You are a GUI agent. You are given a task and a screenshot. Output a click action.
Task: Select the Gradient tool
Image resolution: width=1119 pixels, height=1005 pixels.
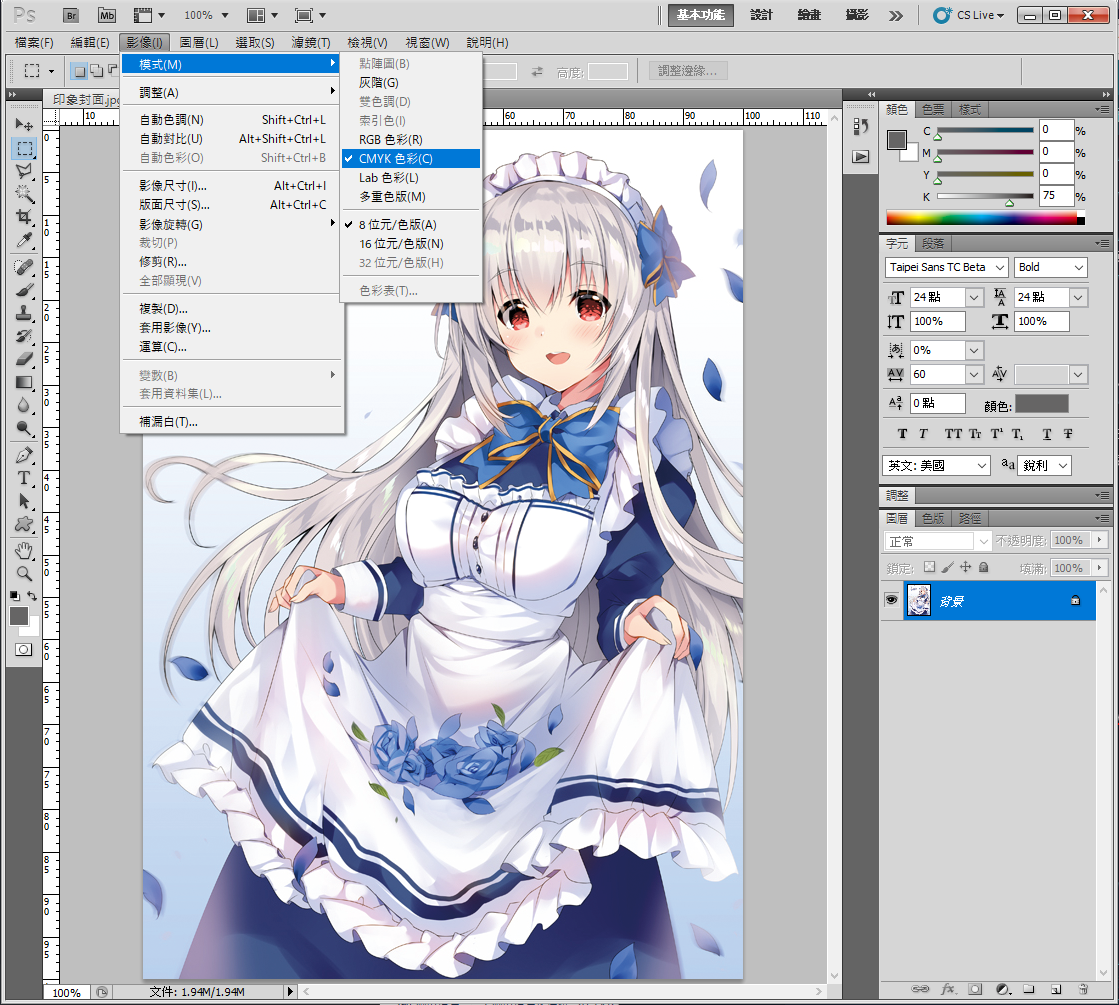[x=24, y=383]
